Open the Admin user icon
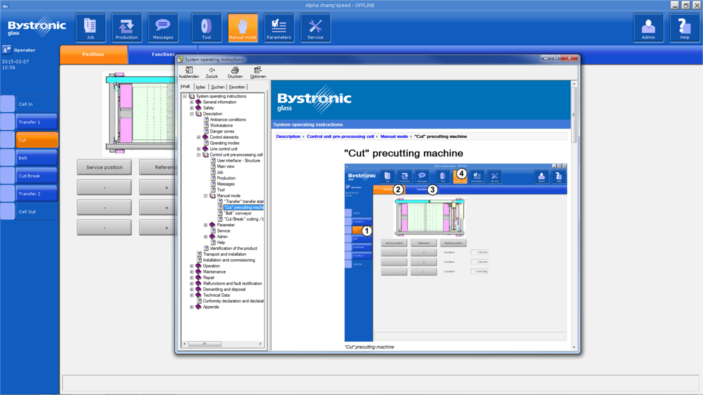 tap(648, 28)
